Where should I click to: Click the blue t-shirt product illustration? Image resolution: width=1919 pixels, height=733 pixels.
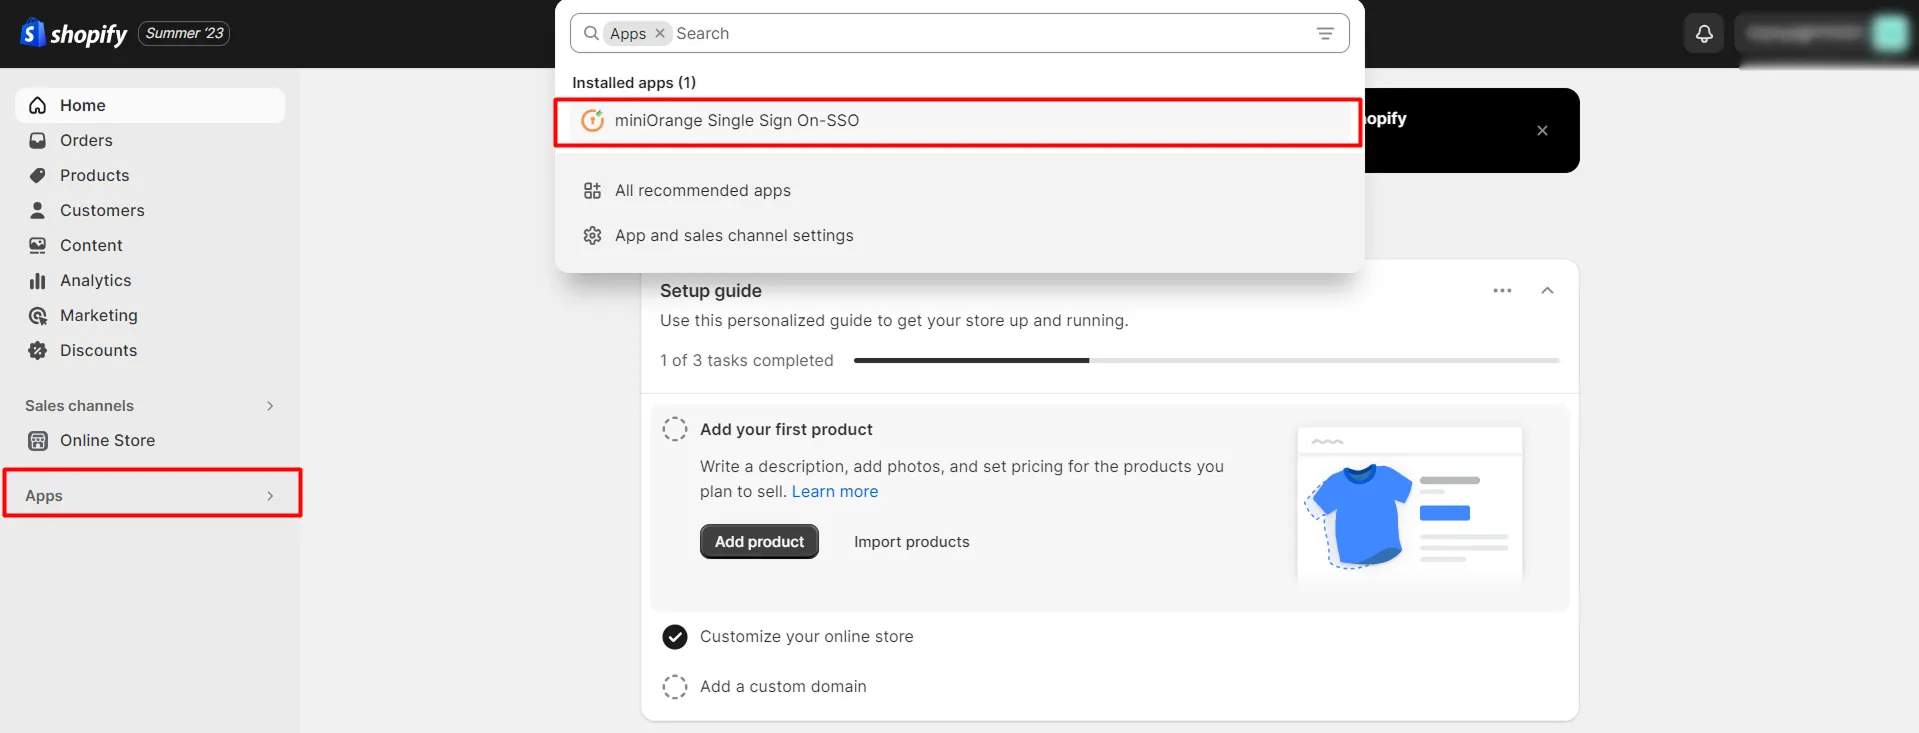click(1360, 515)
